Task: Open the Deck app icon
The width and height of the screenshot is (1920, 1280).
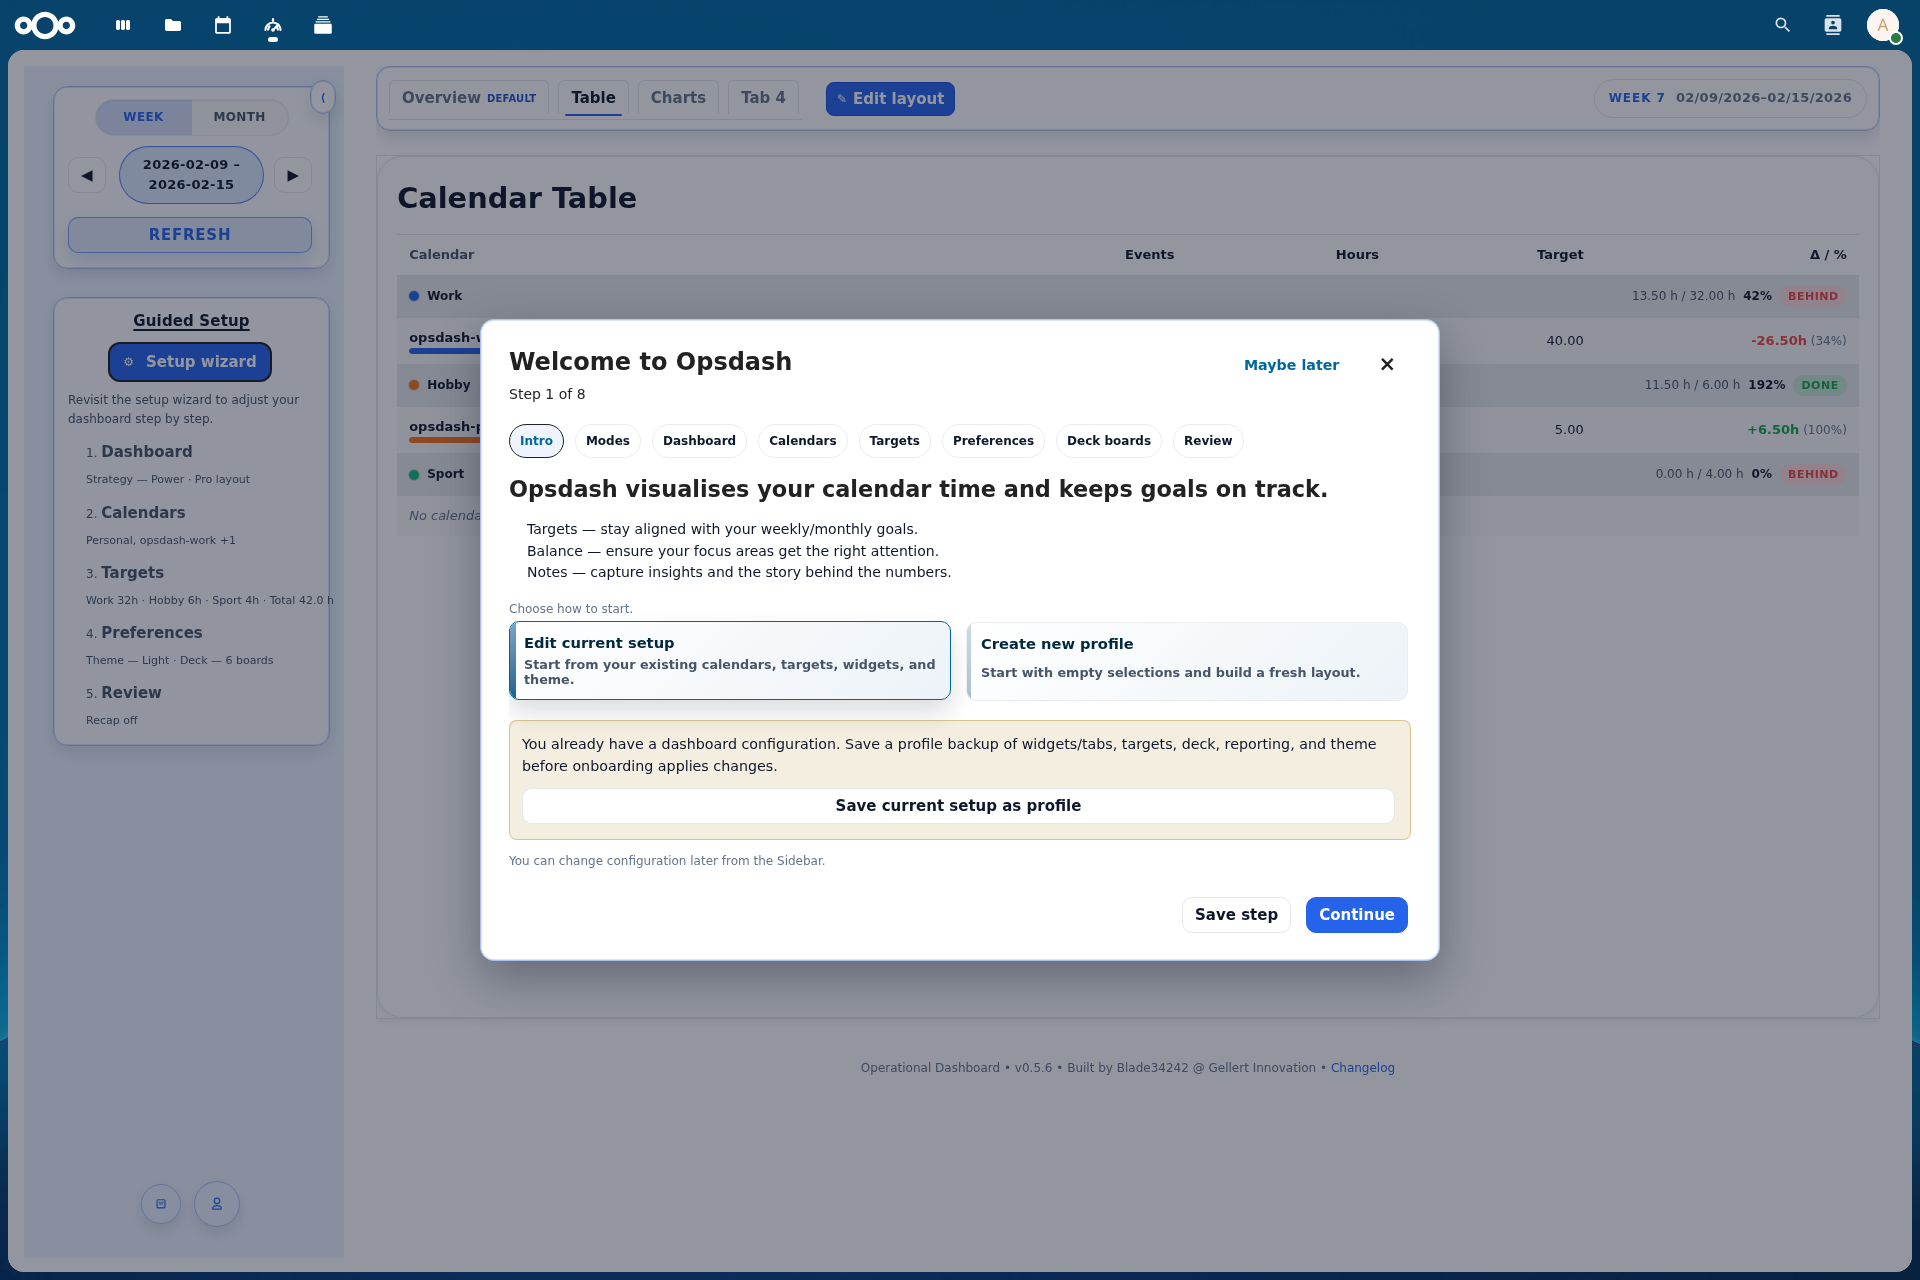Action: pyautogui.click(x=323, y=25)
